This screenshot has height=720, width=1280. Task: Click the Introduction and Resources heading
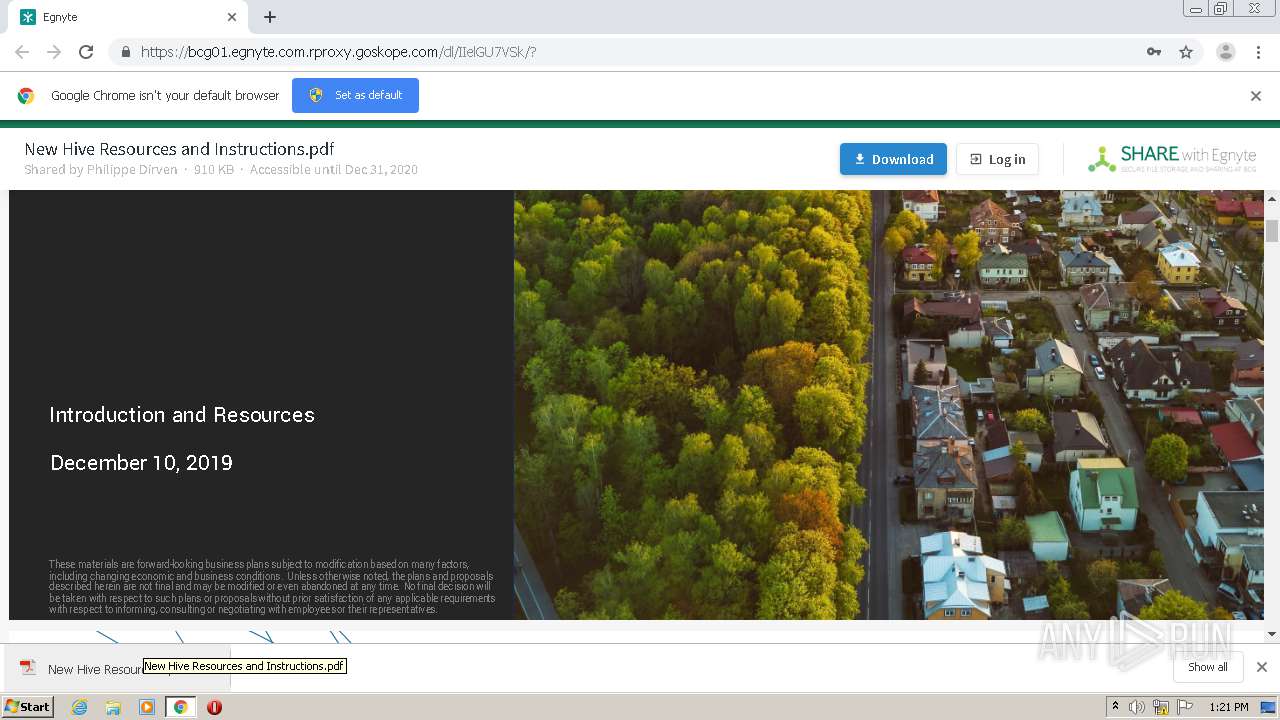182,414
